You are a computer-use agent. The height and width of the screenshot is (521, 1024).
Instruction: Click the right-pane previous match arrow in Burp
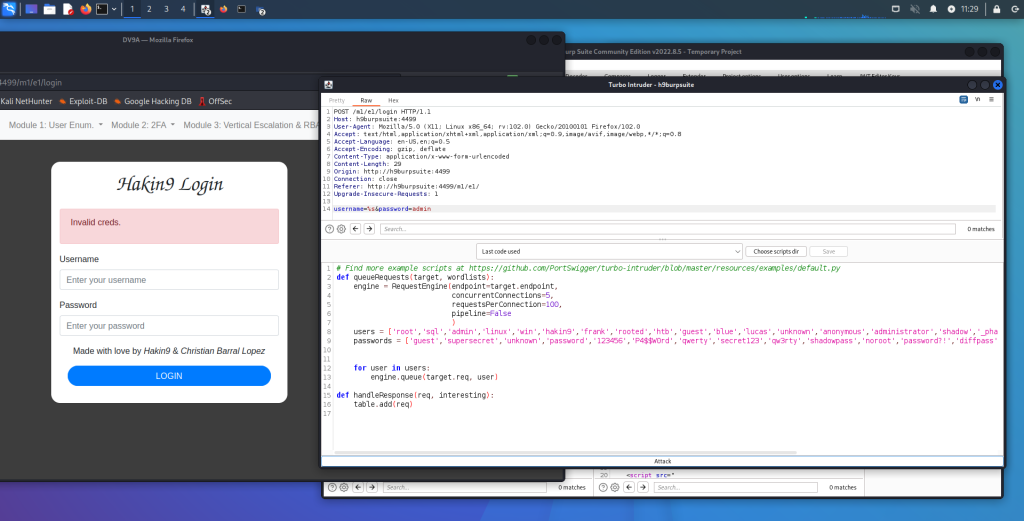pyautogui.click(x=629, y=487)
